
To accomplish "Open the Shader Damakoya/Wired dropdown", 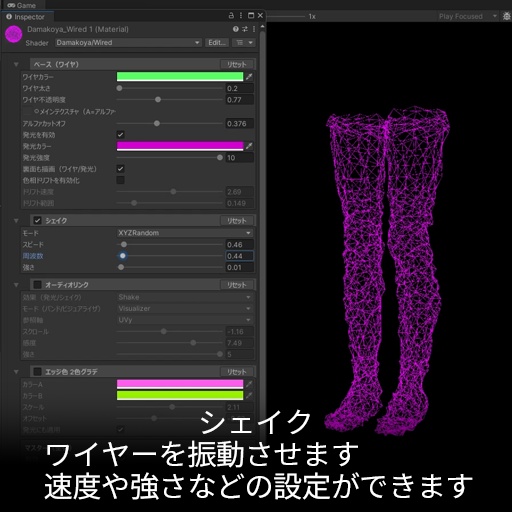I will click(128, 43).
